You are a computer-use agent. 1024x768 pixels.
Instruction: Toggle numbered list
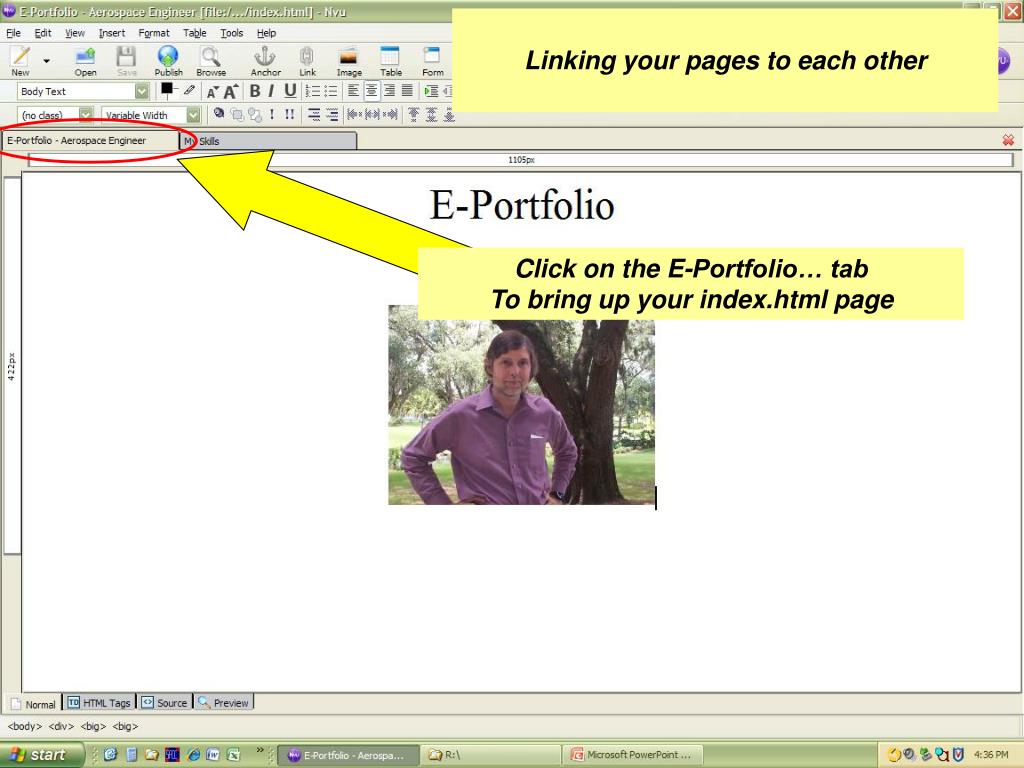tap(313, 91)
